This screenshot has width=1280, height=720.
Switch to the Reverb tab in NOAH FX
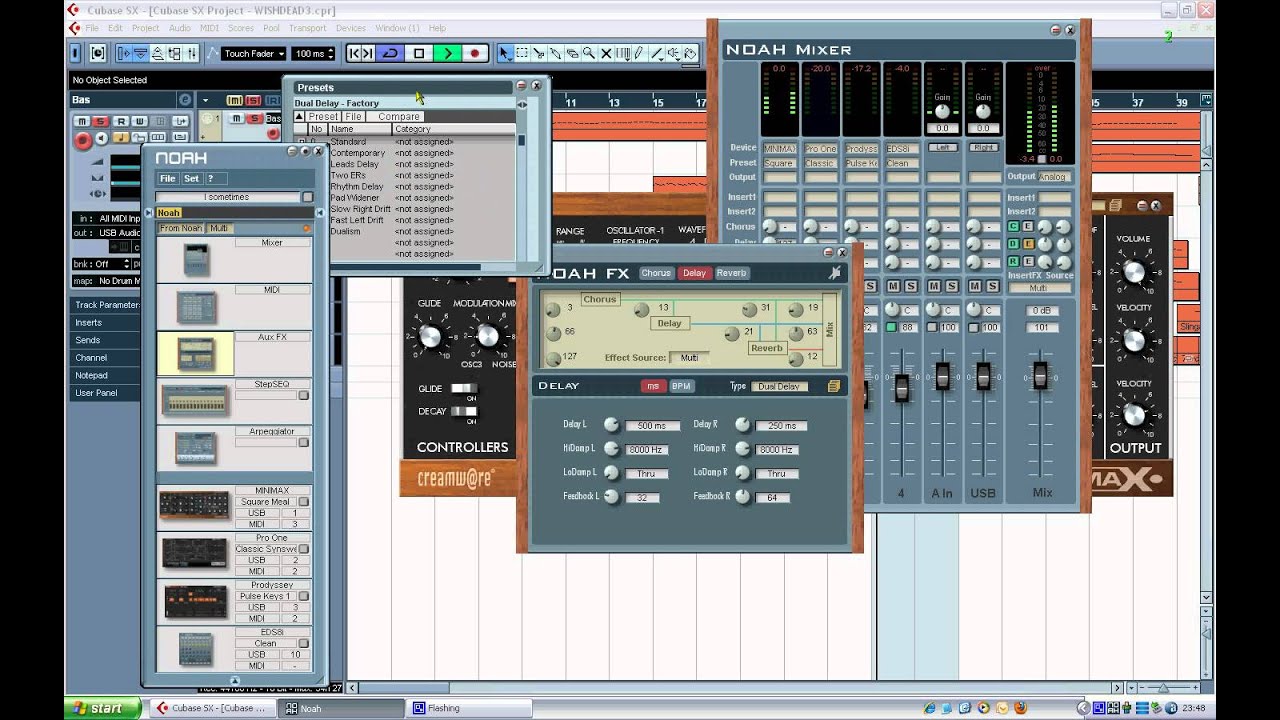731,273
